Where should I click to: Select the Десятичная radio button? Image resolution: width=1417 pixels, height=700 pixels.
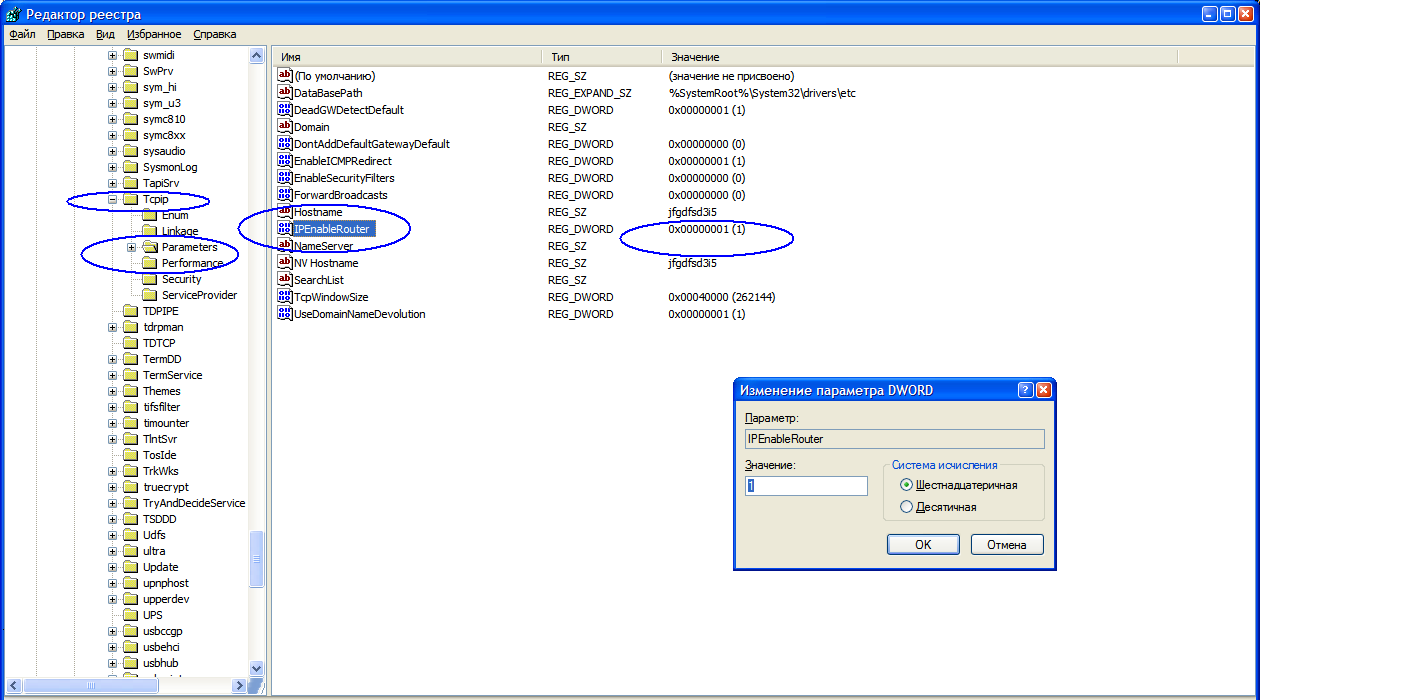click(x=907, y=507)
